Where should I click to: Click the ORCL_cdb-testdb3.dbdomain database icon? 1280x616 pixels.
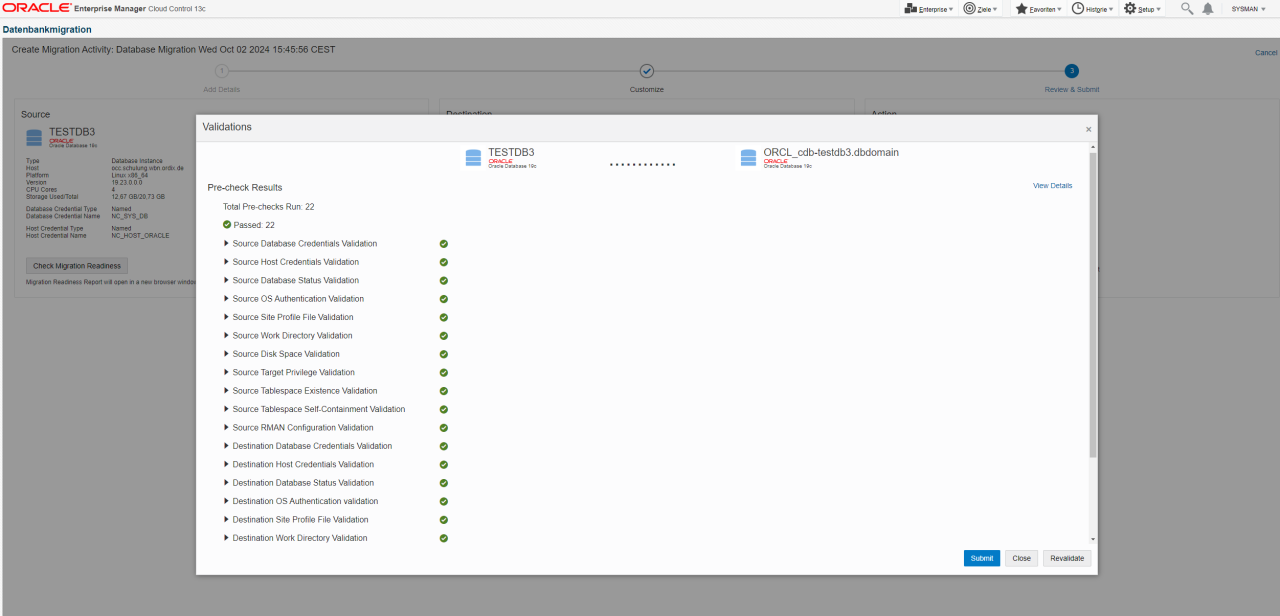pyautogui.click(x=748, y=158)
